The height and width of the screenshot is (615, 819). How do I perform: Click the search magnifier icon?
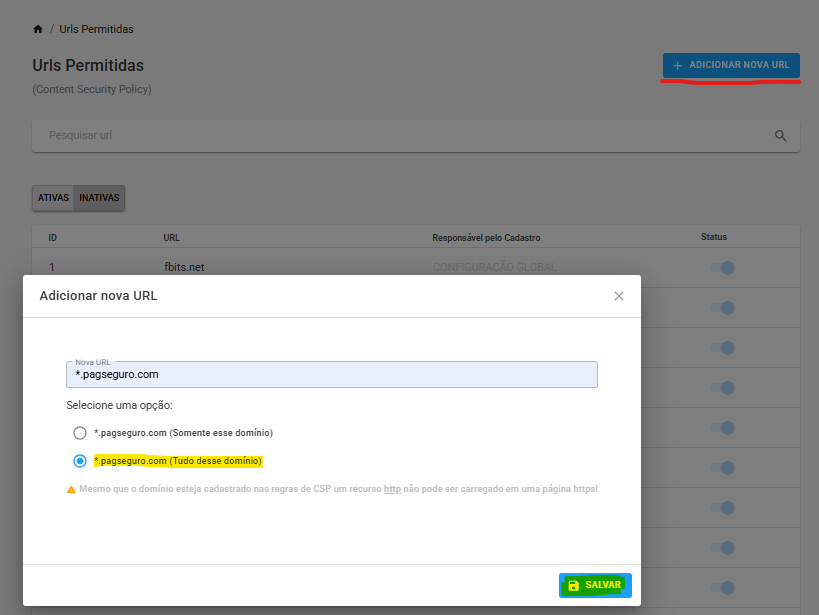pyautogui.click(x=780, y=136)
